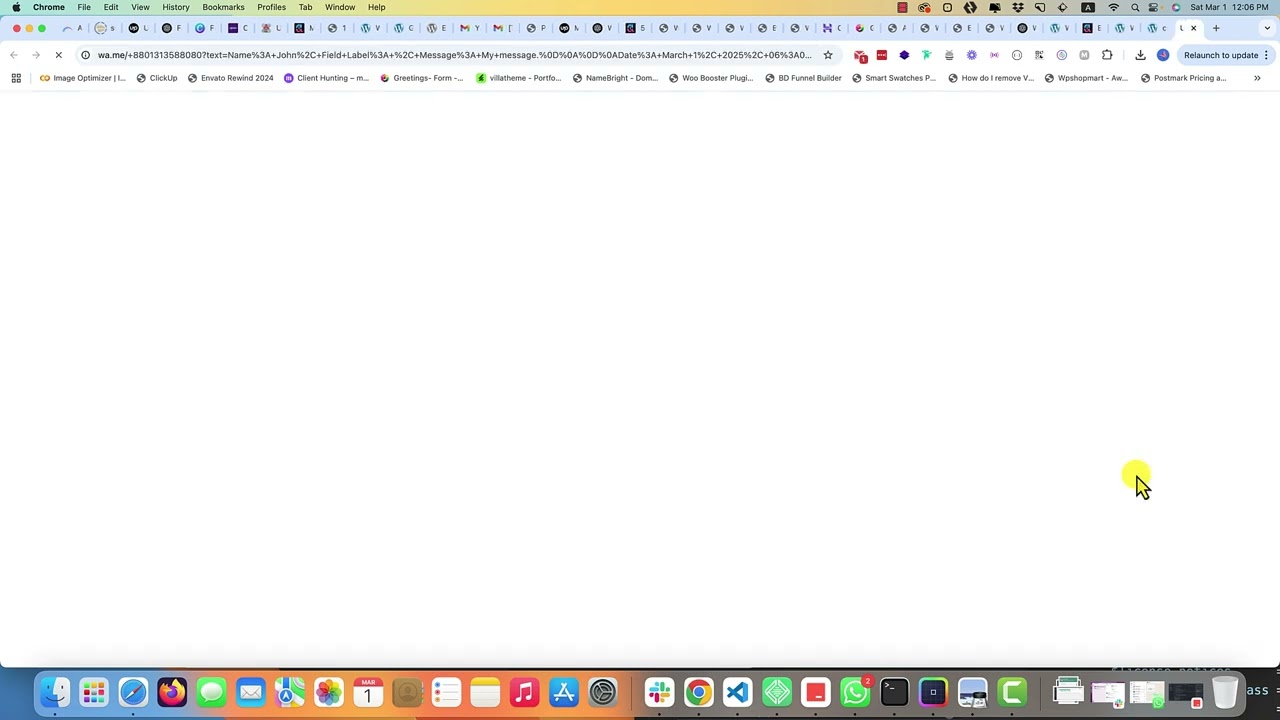This screenshot has height=720, width=1280.
Task: Show hidden bookmarks with the double chevron
Action: (x=1257, y=78)
